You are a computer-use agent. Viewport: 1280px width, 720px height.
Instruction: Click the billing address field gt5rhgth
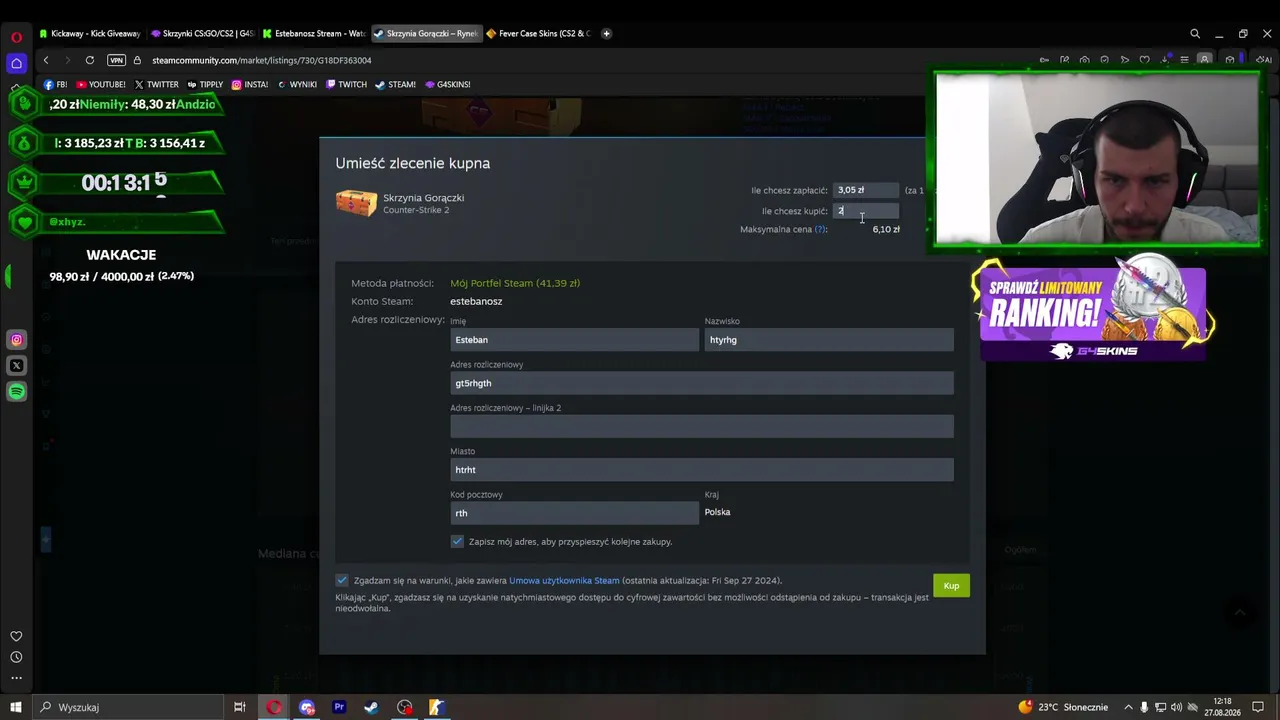(x=702, y=383)
